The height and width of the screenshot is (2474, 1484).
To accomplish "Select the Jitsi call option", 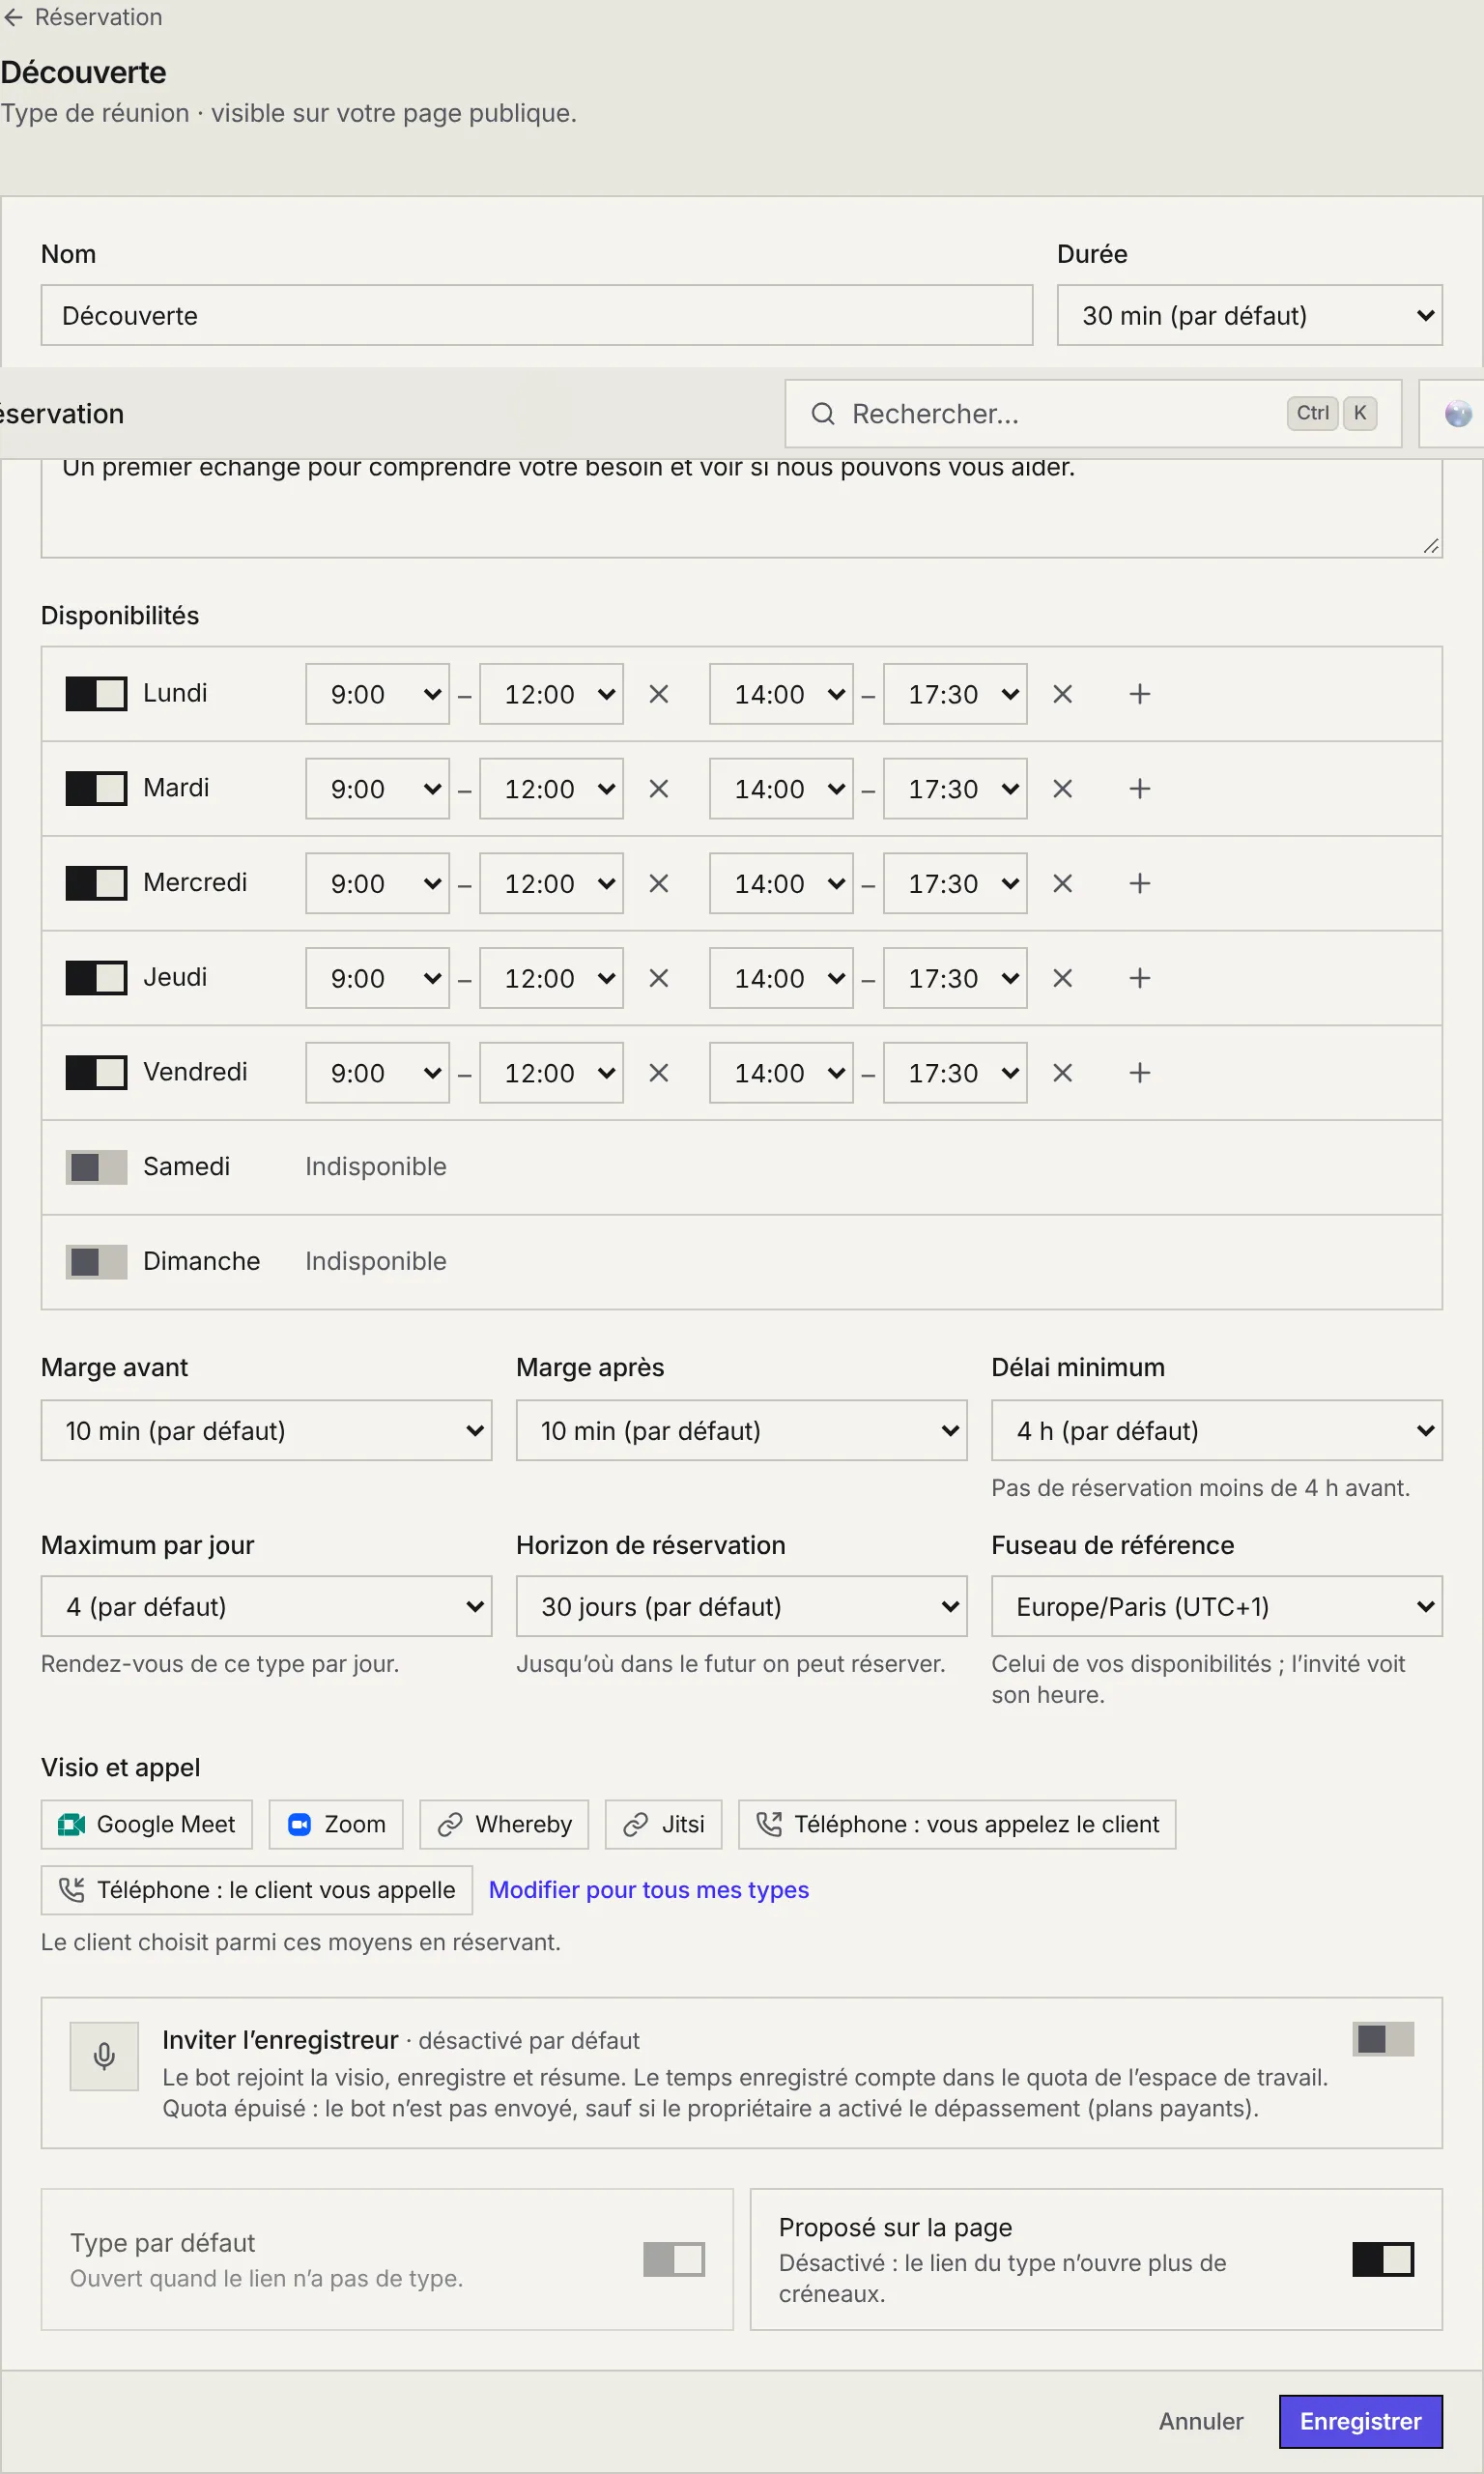I will [664, 1825].
